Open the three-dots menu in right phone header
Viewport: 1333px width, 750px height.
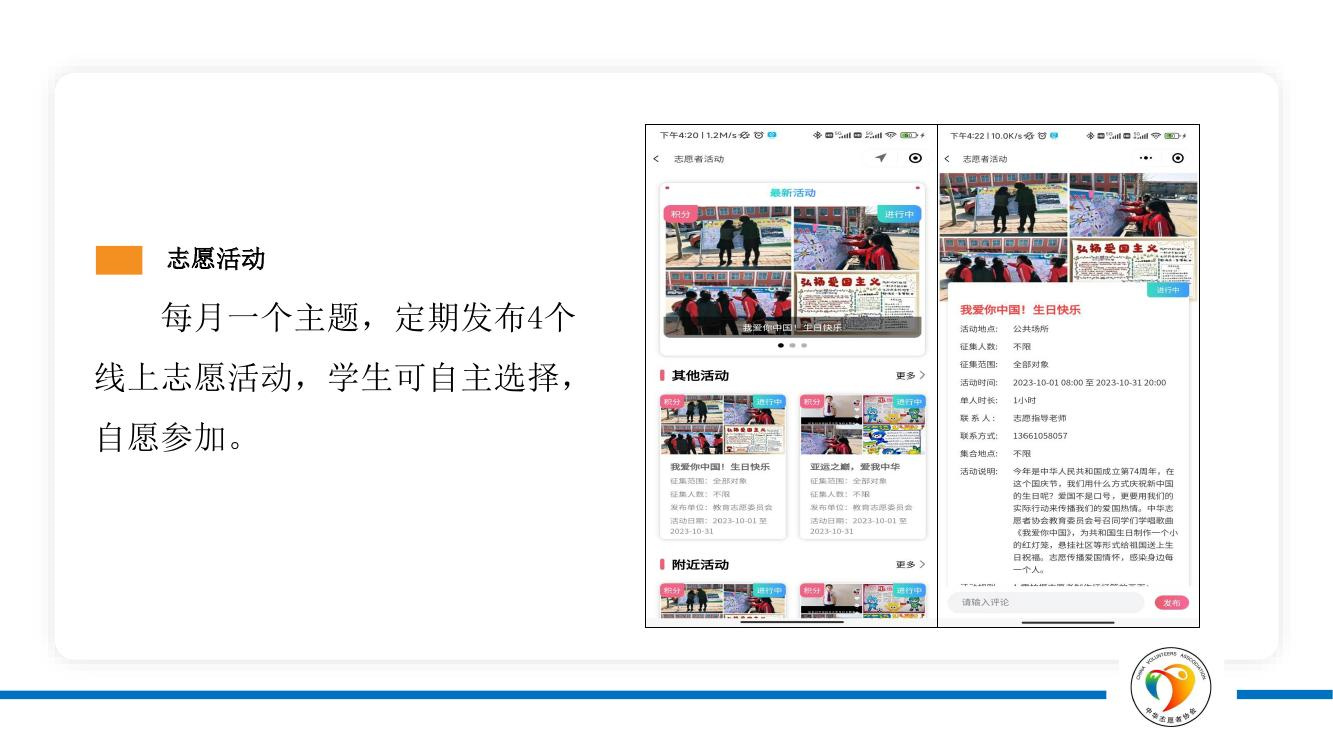1146,158
